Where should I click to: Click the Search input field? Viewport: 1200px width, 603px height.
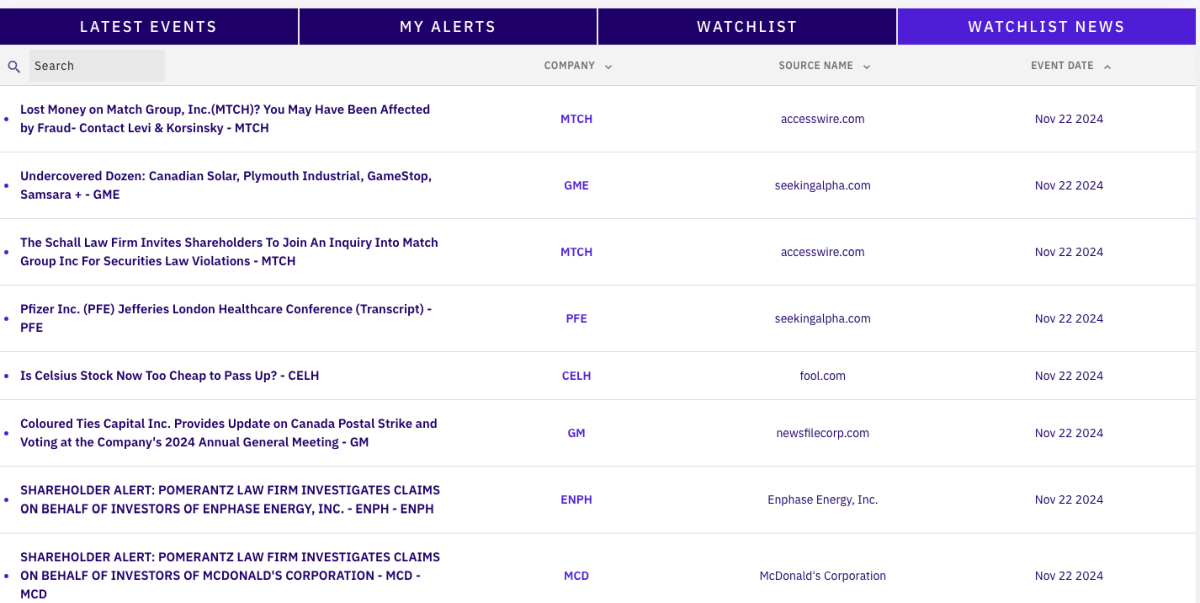(97, 66)
